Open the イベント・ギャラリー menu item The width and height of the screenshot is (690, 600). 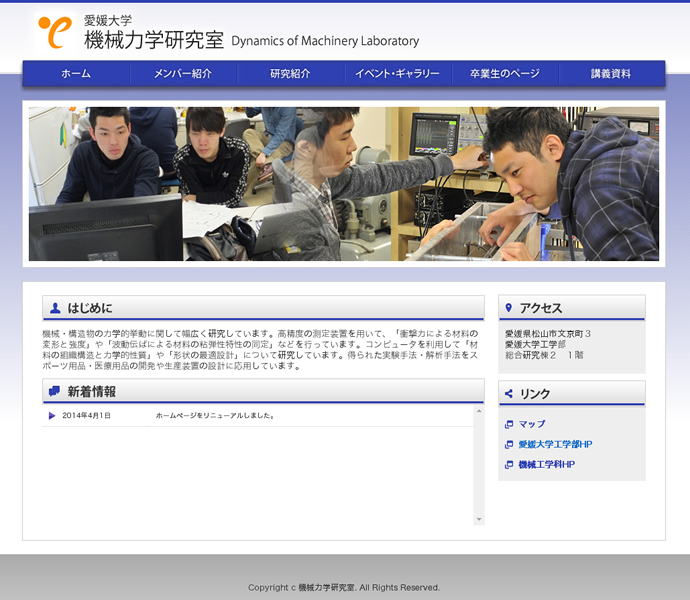click(397, 74)
